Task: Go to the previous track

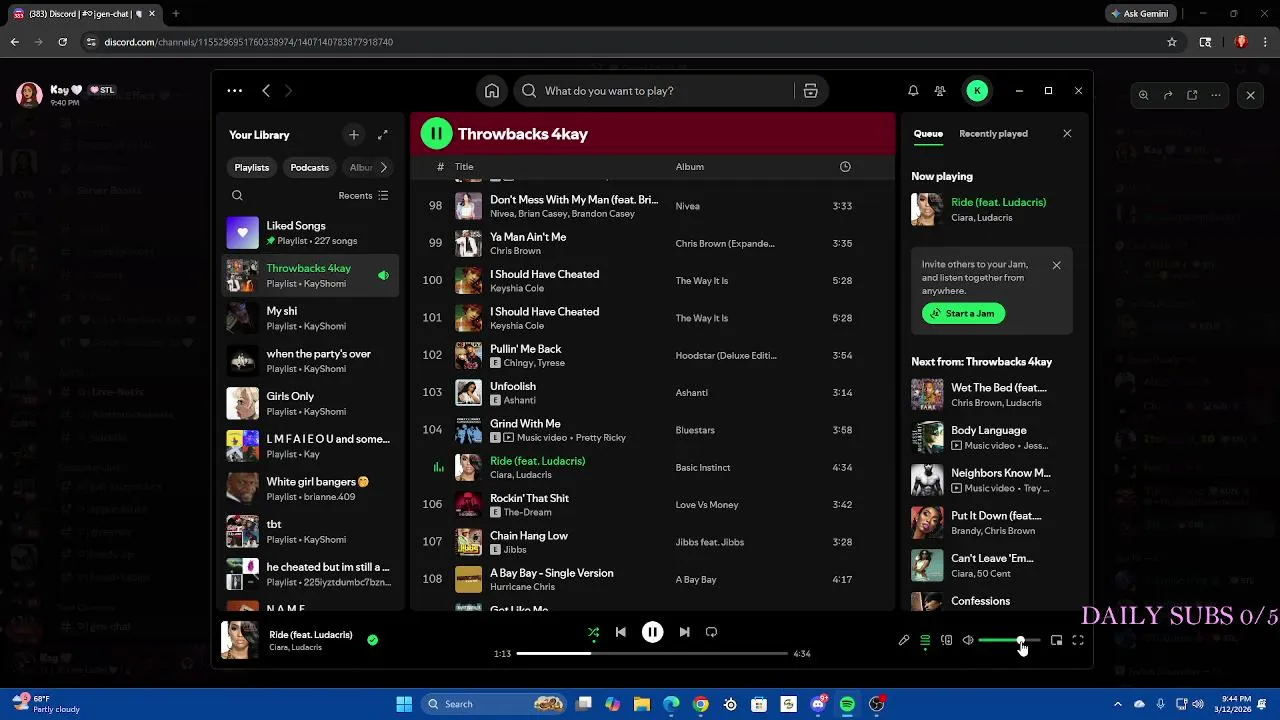Action: pyautogui.click(x=620, y=632)
